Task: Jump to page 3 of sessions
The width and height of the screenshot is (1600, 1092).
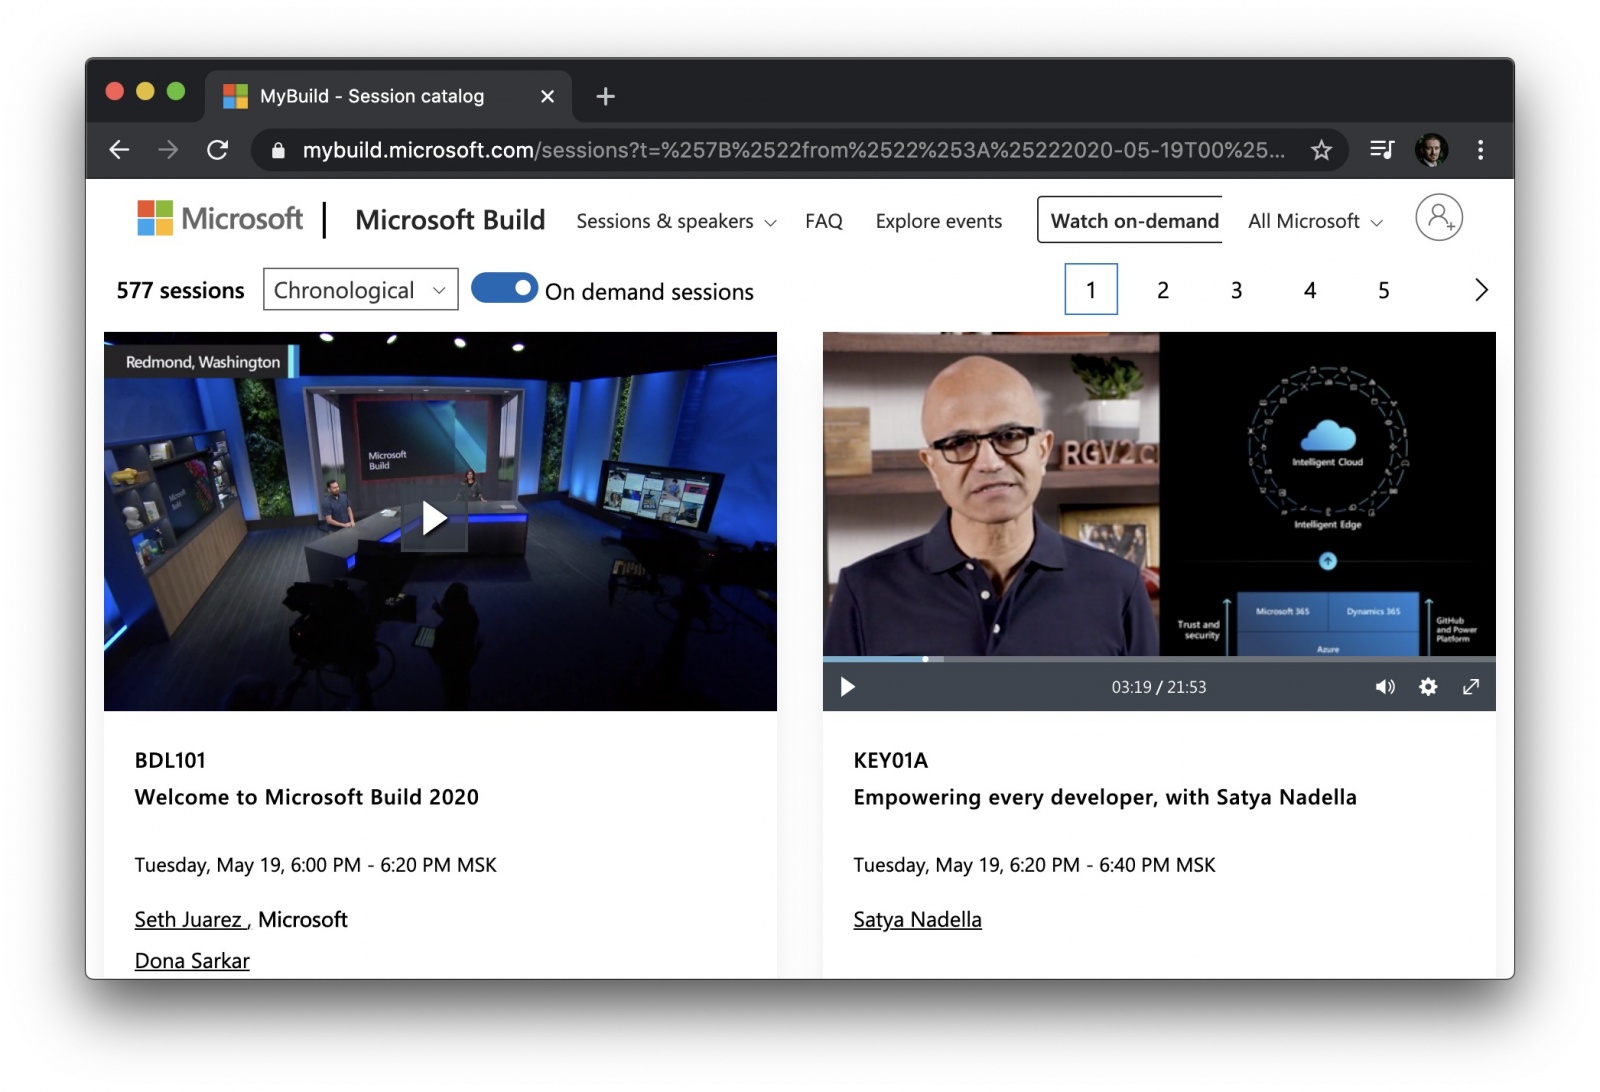Action: [x=1236, y=290]
